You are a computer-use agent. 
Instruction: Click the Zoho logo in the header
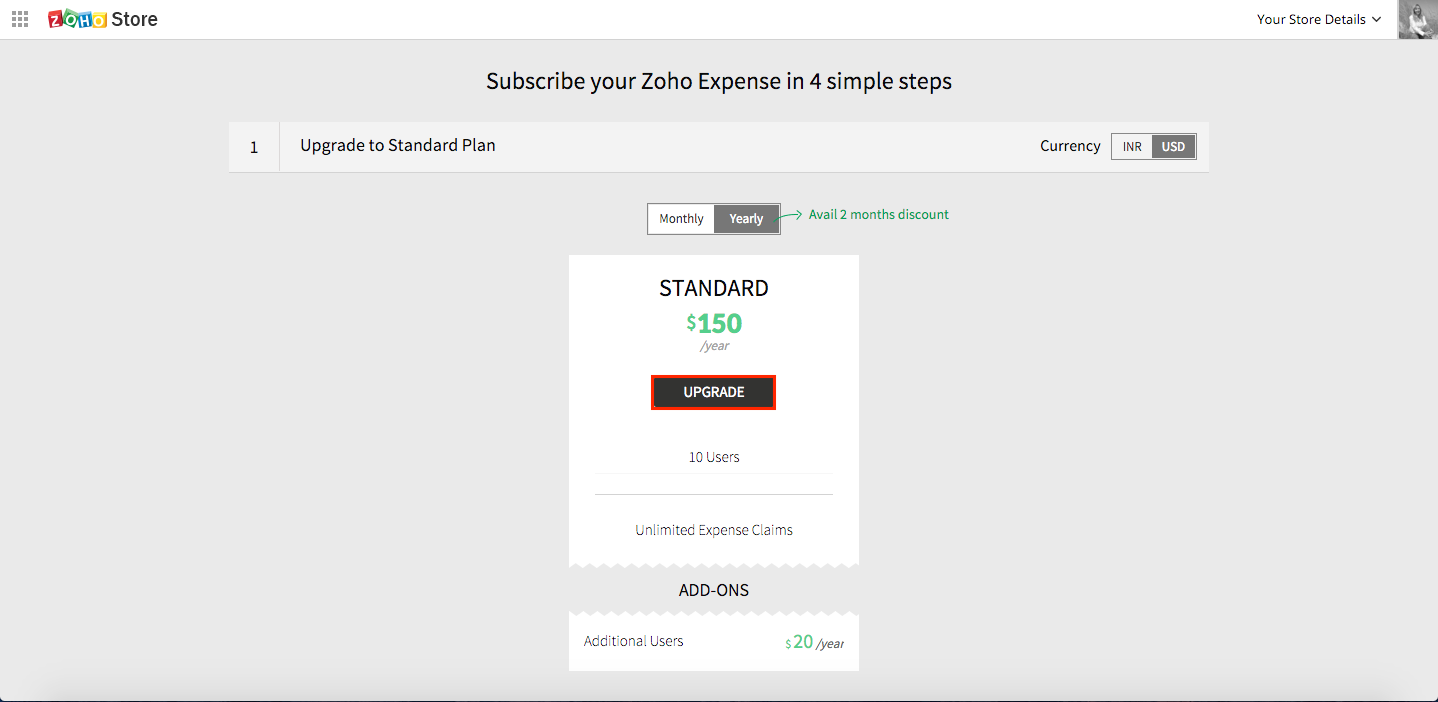[74, 18]
